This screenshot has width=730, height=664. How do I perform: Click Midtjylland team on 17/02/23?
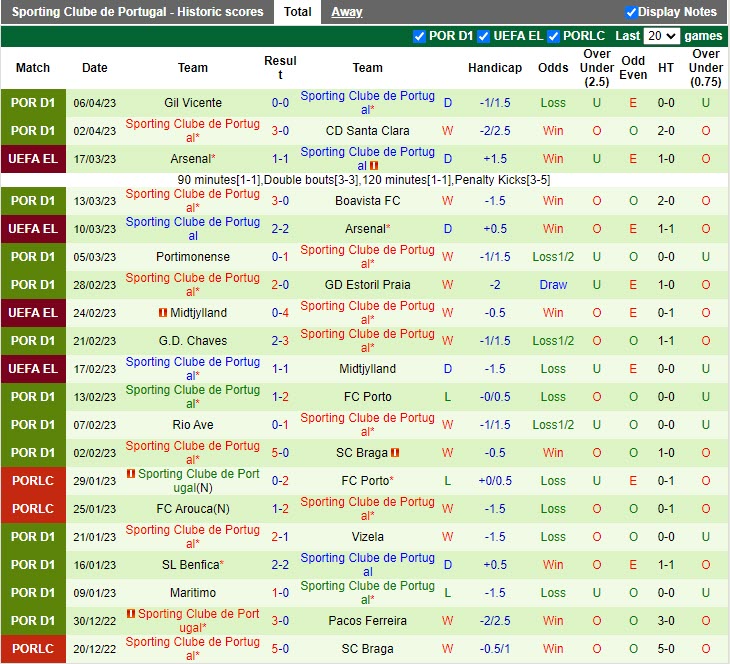click(367, 369)
